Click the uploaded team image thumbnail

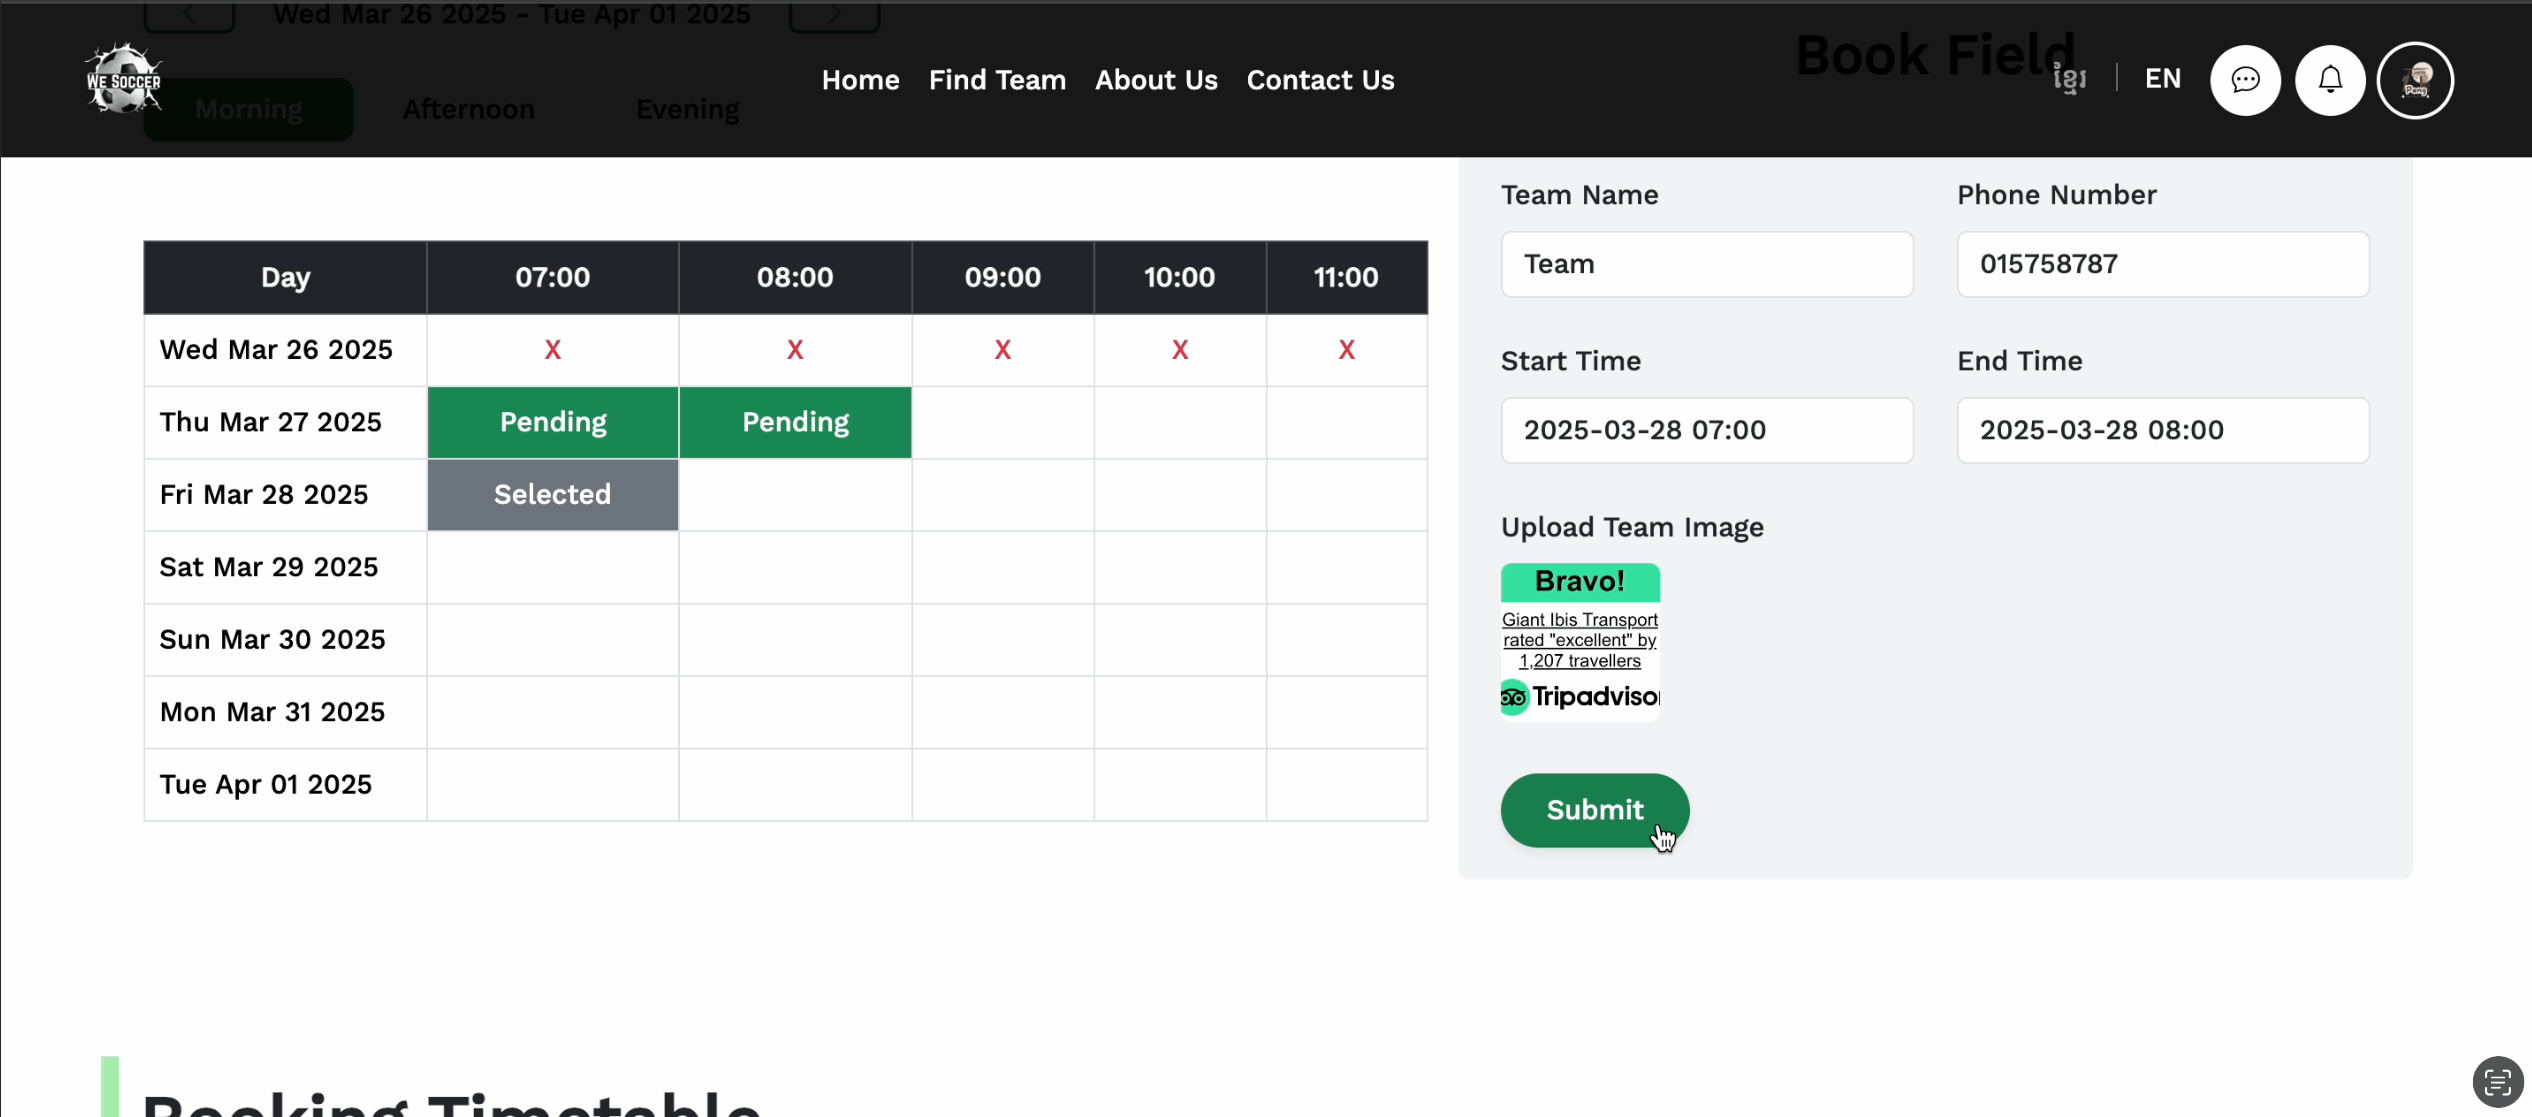click(1580, 641)
